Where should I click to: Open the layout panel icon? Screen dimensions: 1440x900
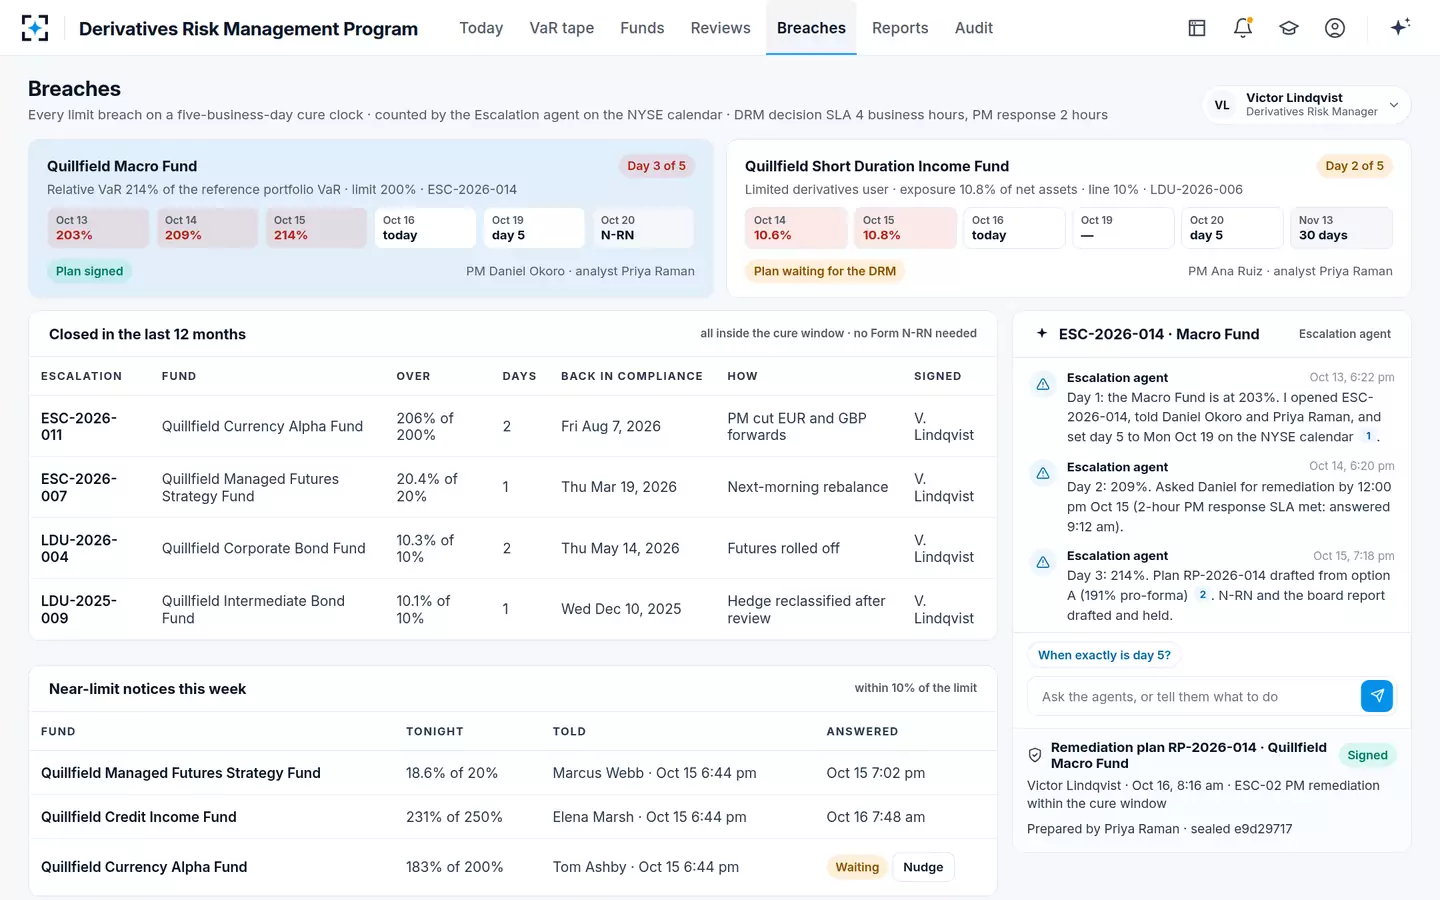click(1197, 28)
